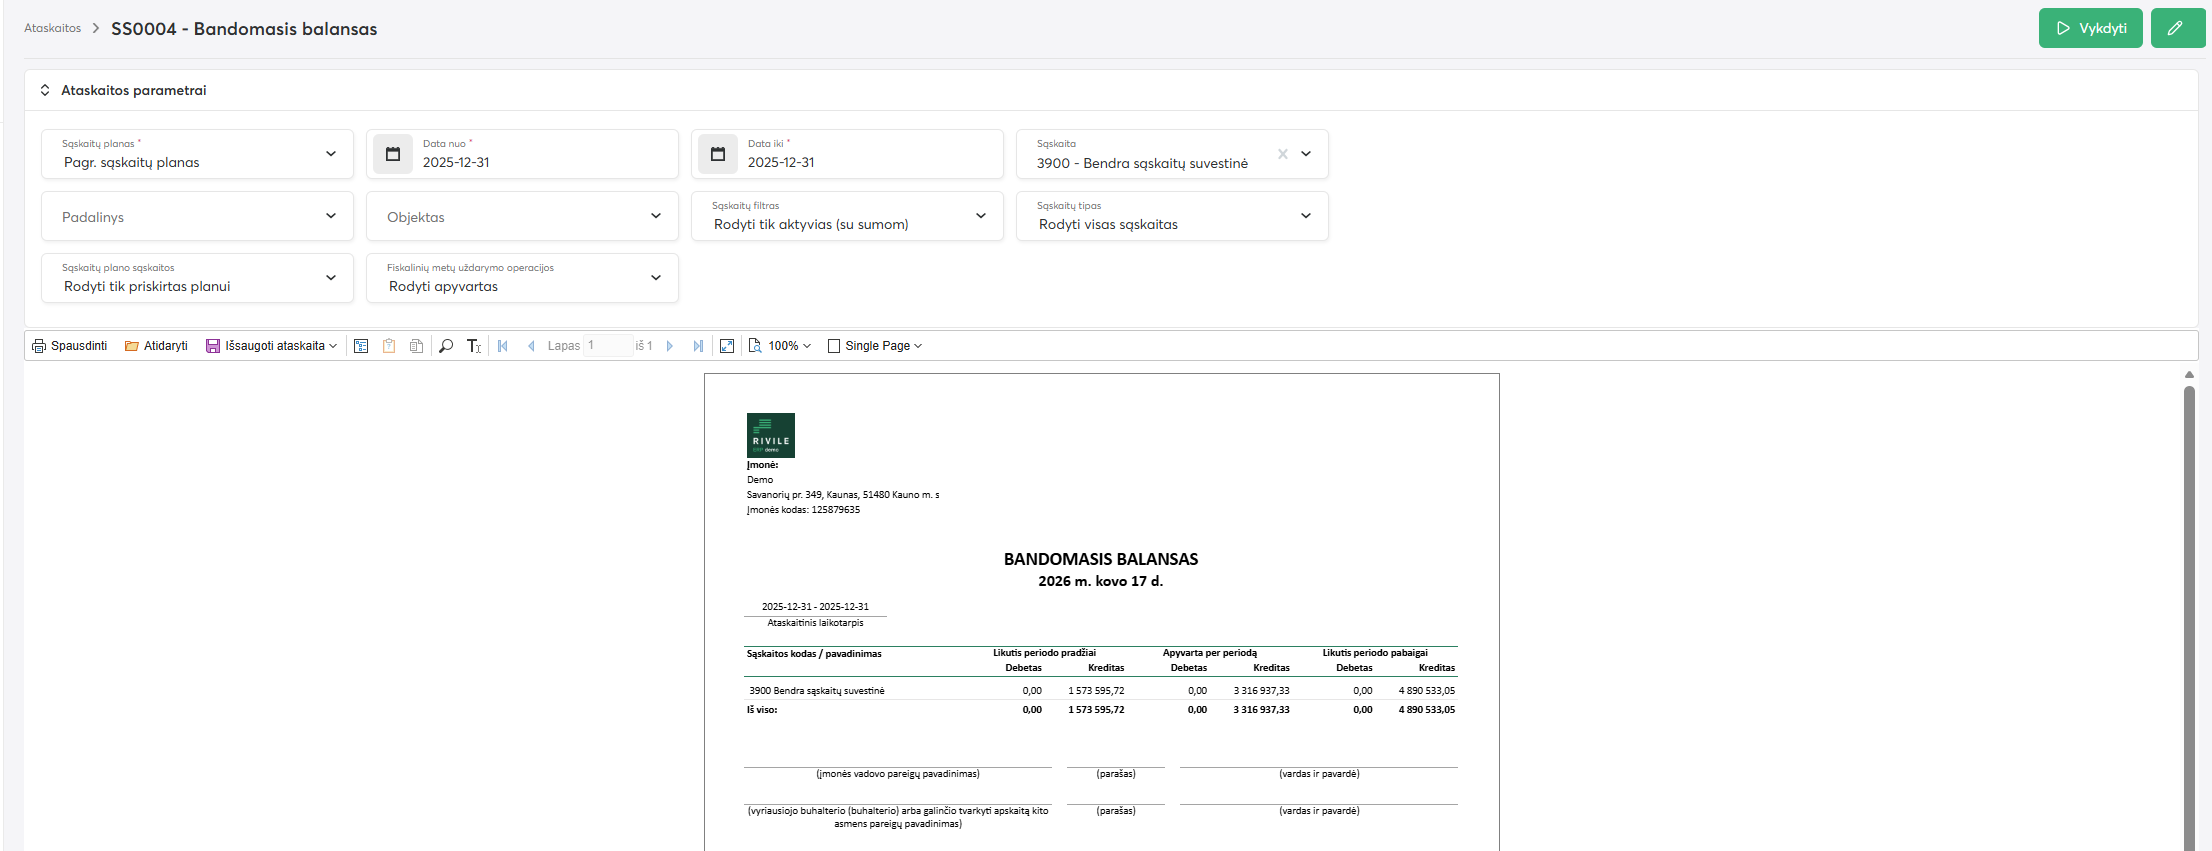Click the text editor icon in toolbar

tap(474, 346)
